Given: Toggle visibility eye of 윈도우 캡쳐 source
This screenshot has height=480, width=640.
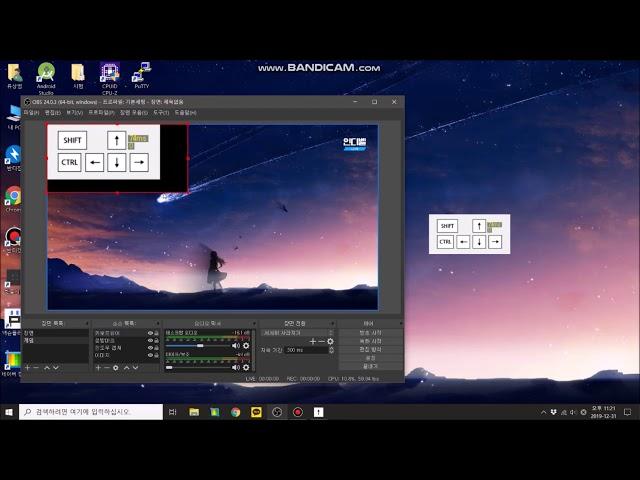Looking at the screenshot, I should click(150, 348).
